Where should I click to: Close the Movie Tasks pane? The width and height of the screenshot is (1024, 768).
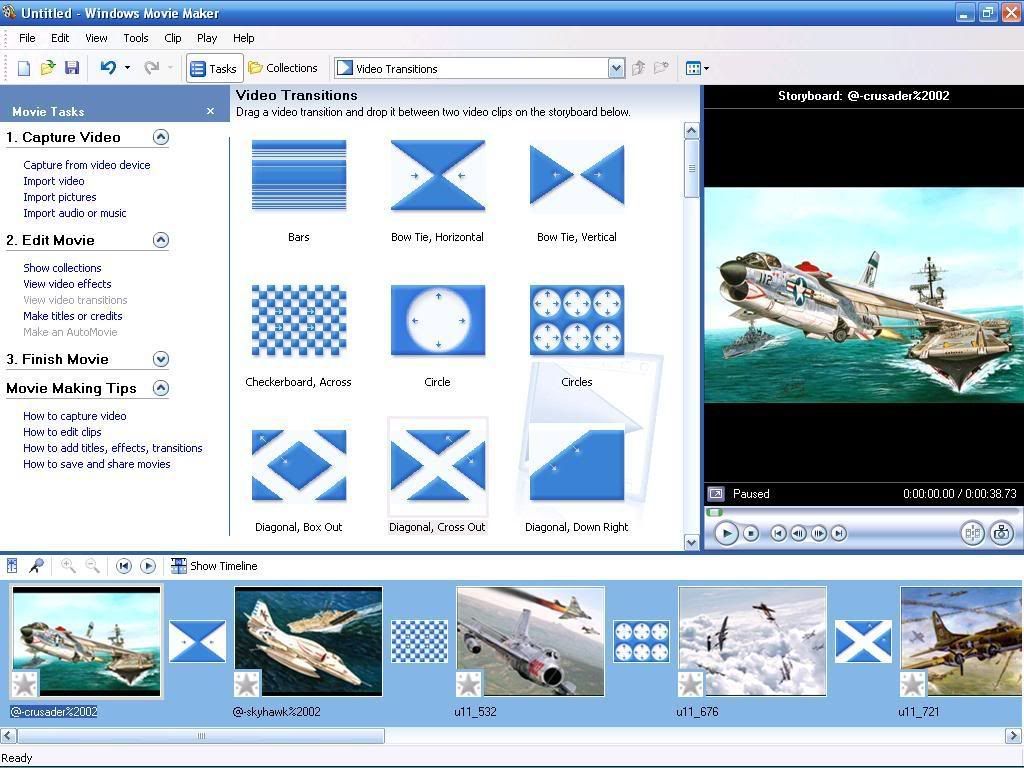click(210, 111)
